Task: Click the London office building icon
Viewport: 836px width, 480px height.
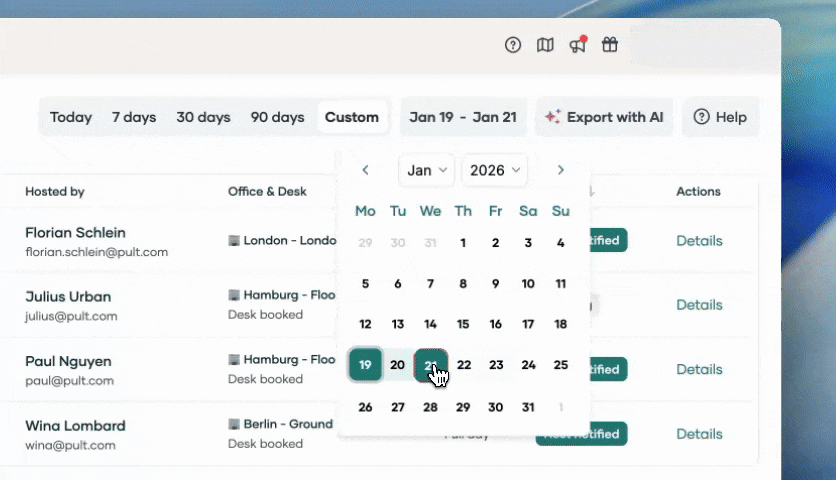Action: (234, 241)
